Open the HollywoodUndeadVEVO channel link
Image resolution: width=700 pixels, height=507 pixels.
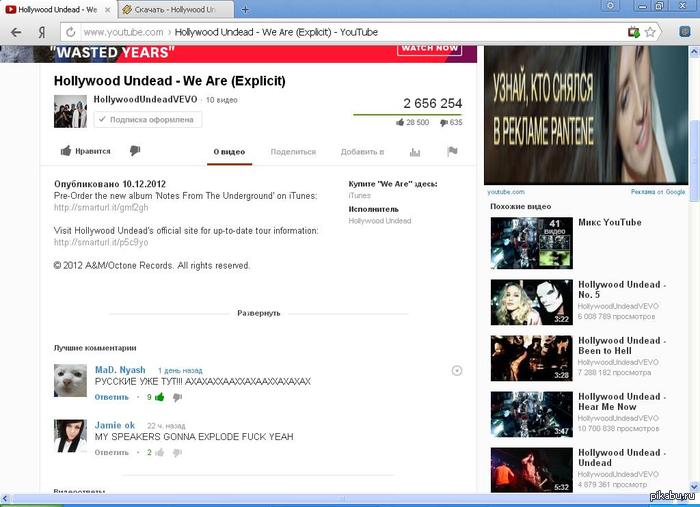pos(146,100)
